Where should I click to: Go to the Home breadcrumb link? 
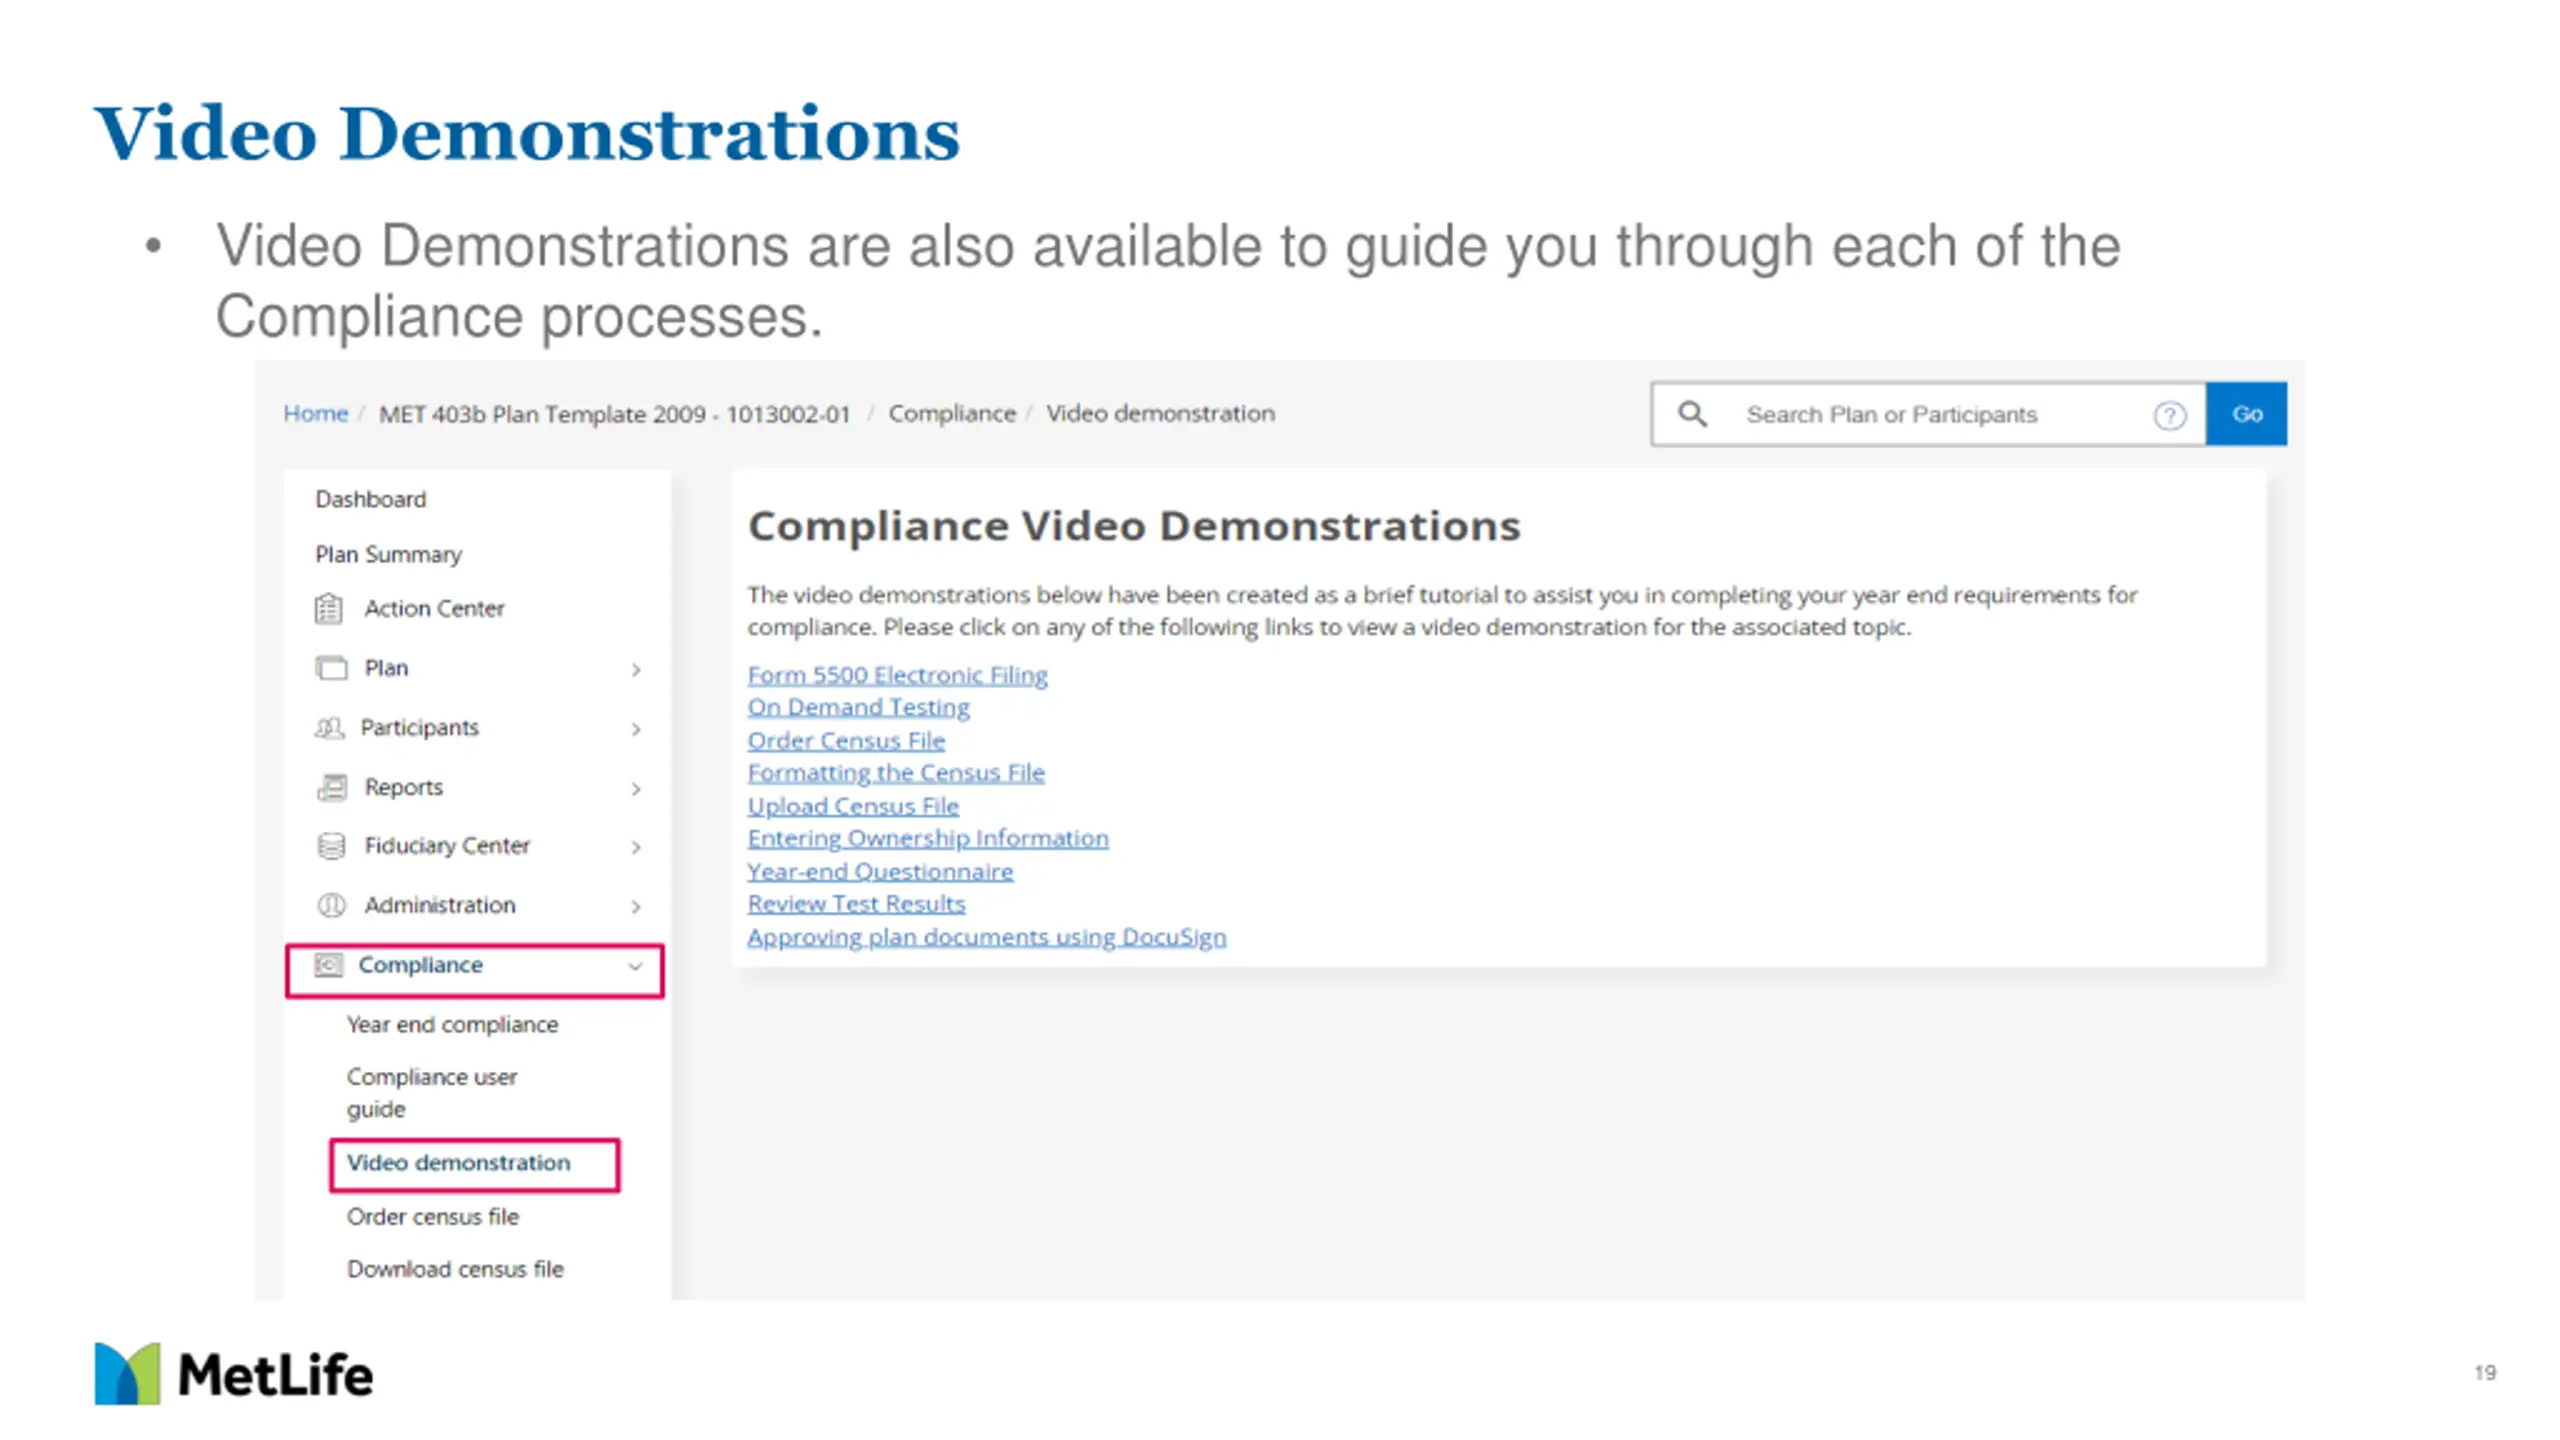[315, 413]
